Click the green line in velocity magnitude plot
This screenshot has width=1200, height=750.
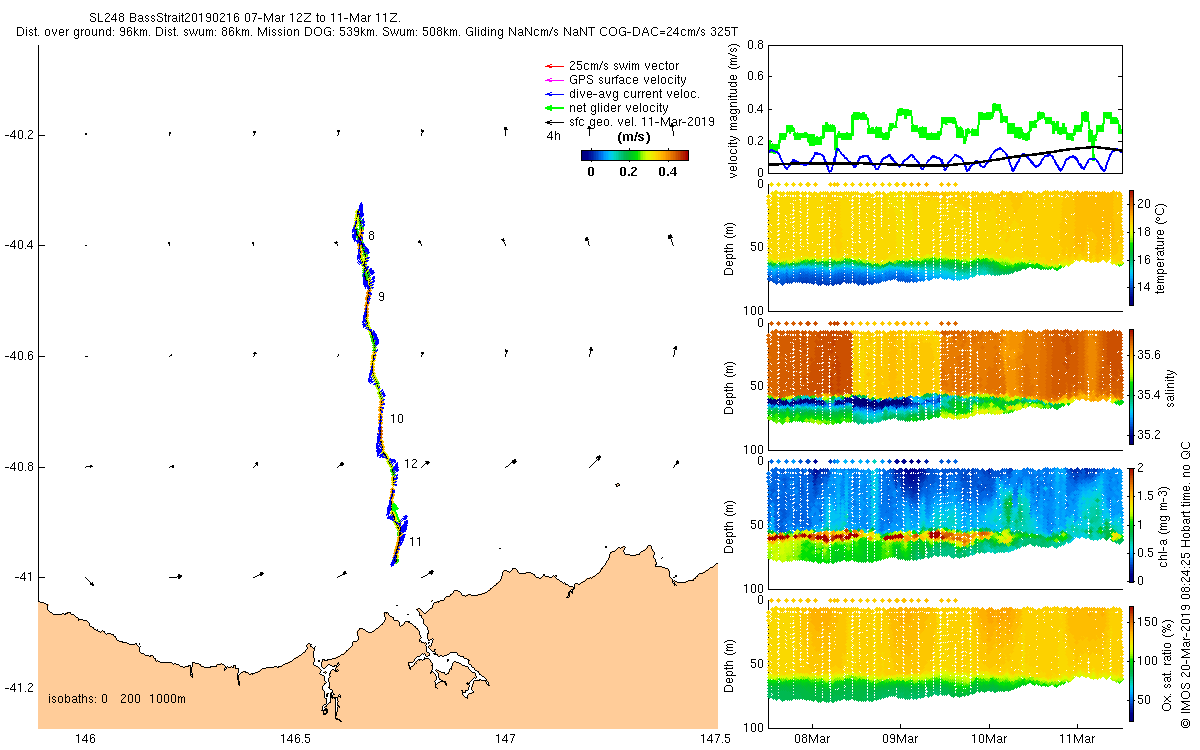[x=945, y=125]
